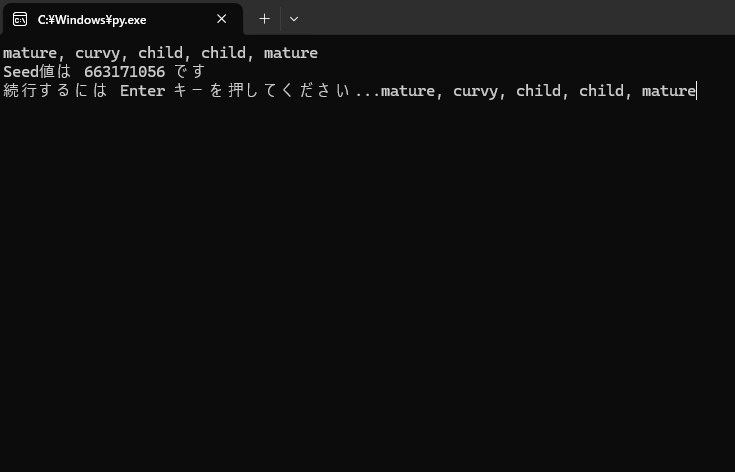The width and height of the screenshot is (735, 472).
Task: Click the word "curvy" on the third line
Action: 475,91
